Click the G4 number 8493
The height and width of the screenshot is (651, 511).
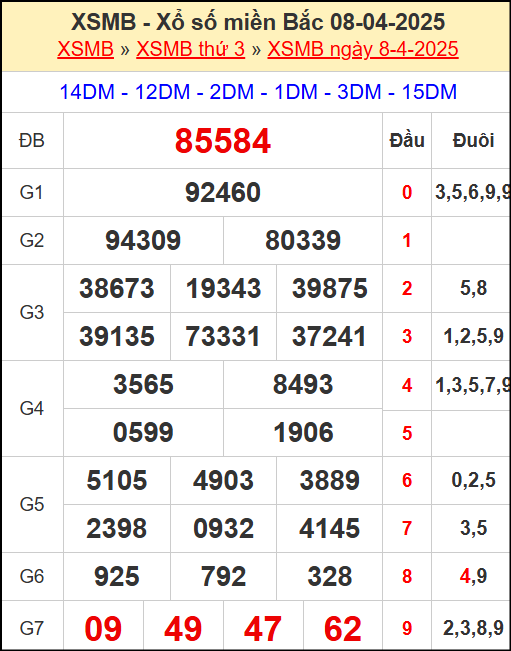(303, 384)
